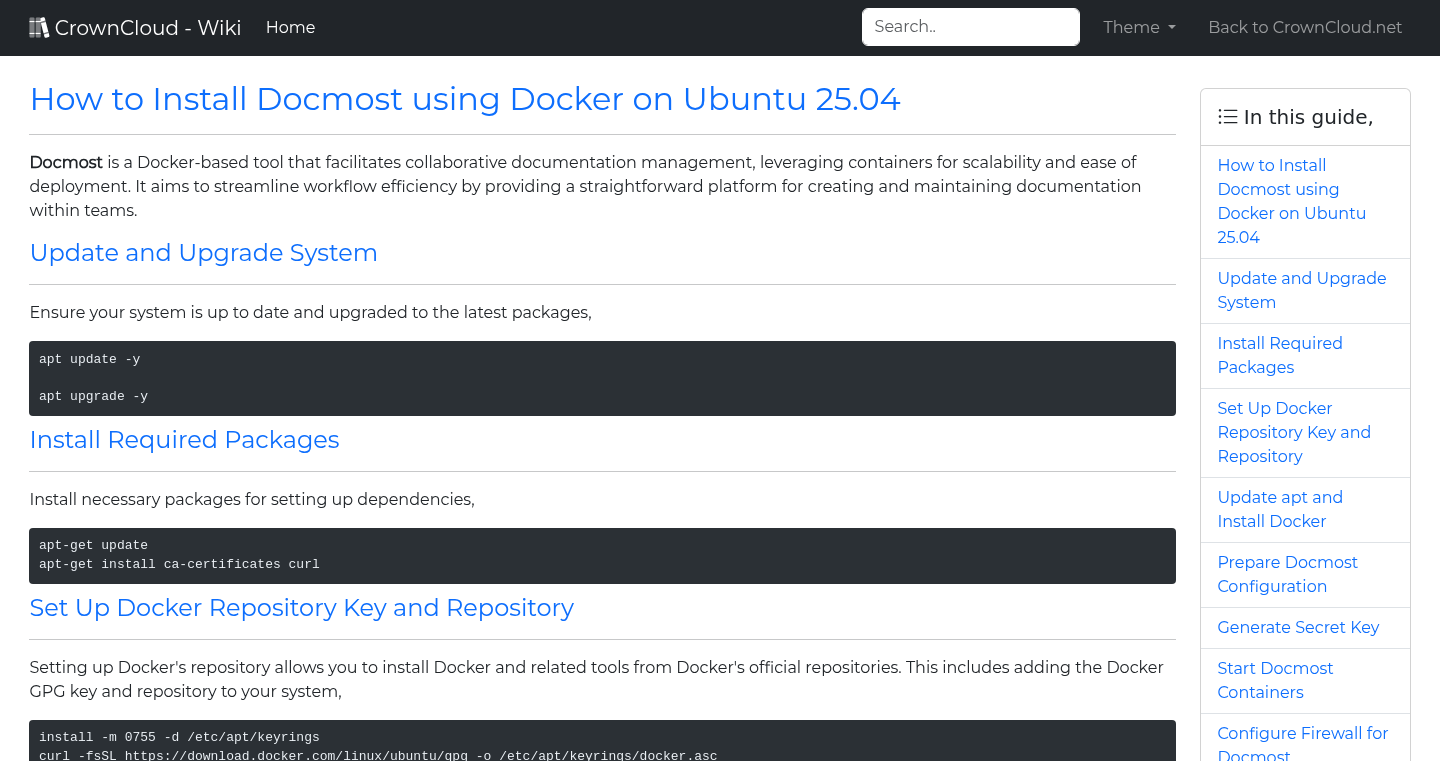Select 'Generate Secret Key' in sidebar
Image resolution: width=1440 pixels, height=761 pixels.
(1297, 627)
